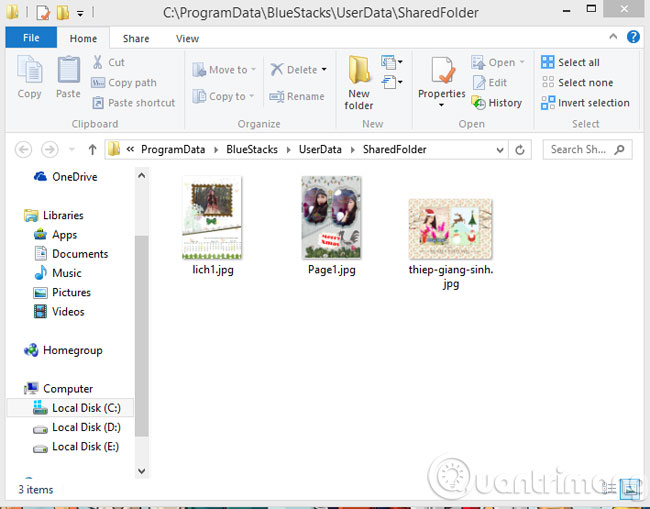Open the Documents library
This screenshot has width=650, height=509.
(71, 254)
